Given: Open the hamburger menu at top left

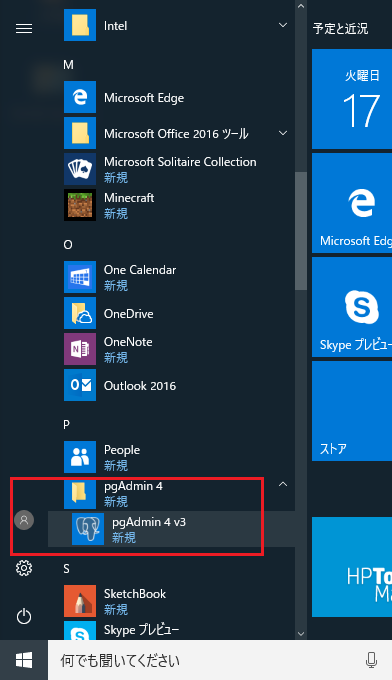Looking at the screenshot, I should point(24,29).
